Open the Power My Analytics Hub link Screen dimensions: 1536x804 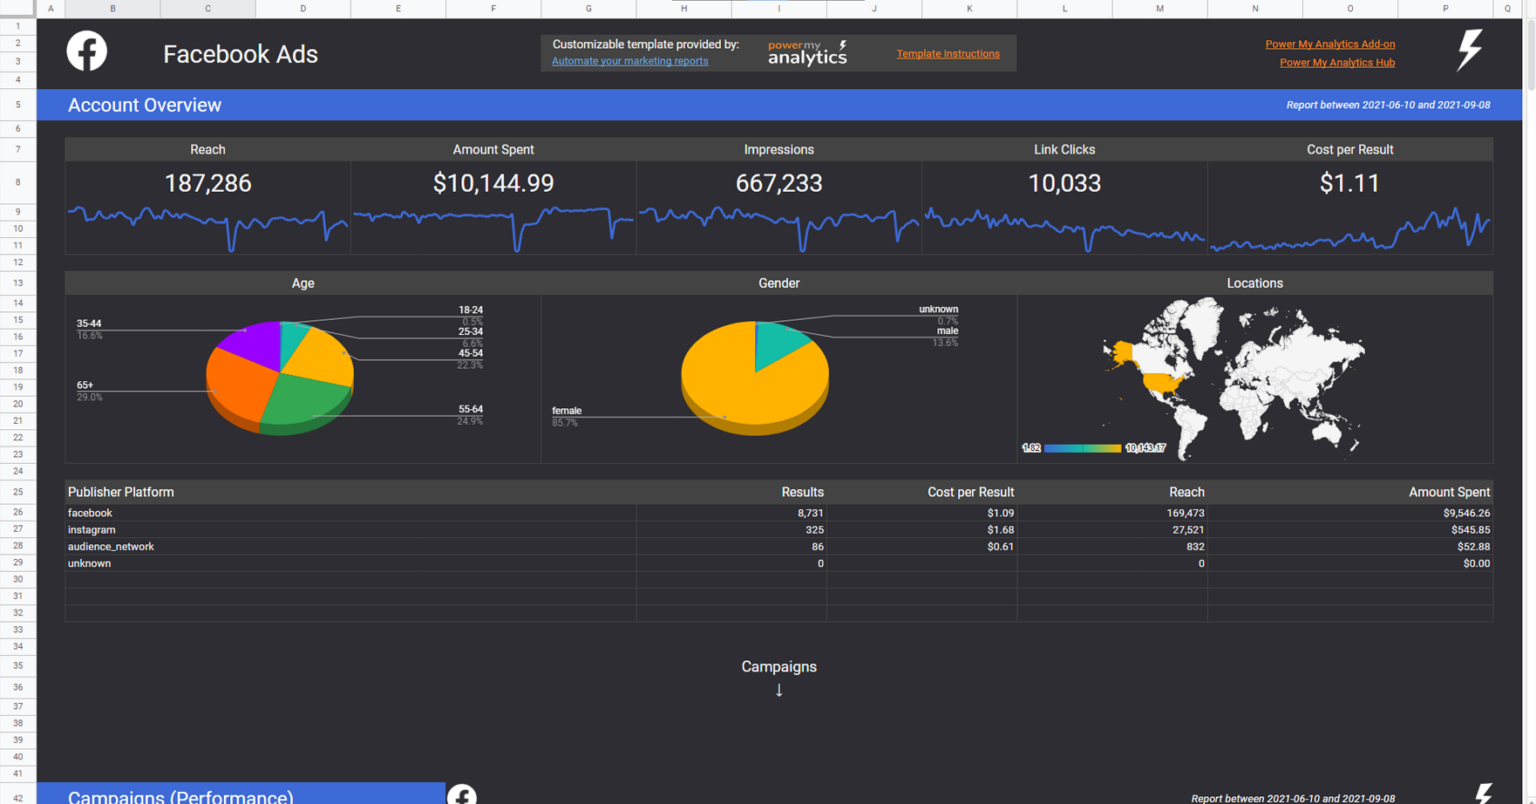[1337, 62]
